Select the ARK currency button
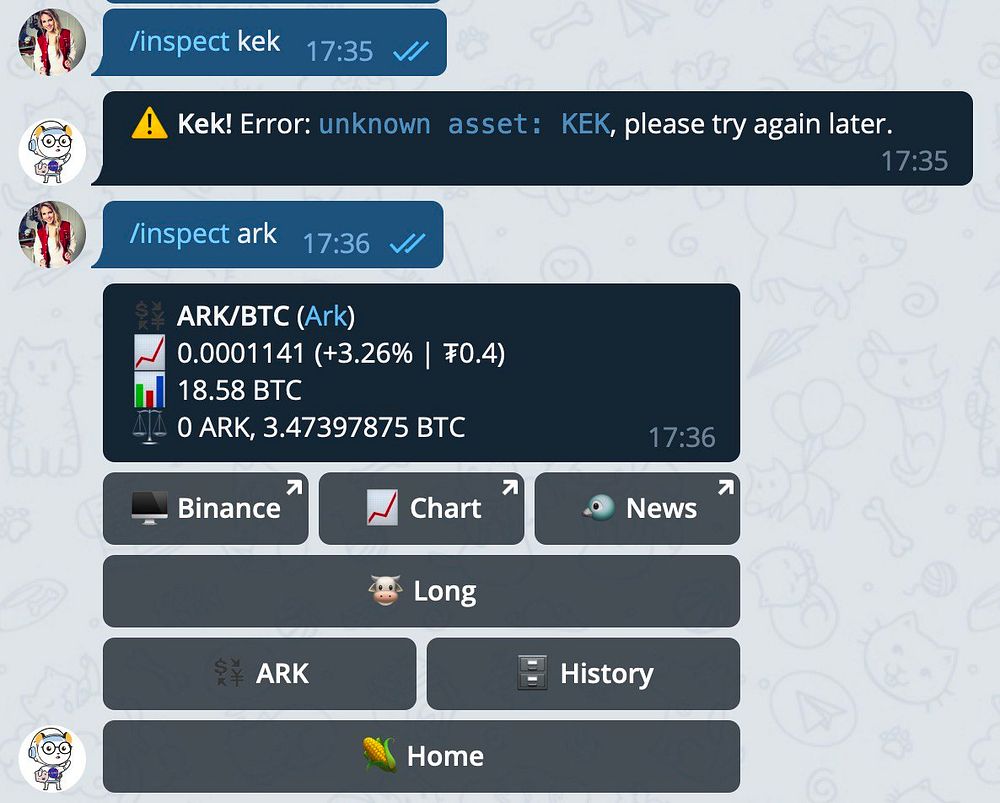Screen dimensions: 1000x803 [x=260, y=674]
